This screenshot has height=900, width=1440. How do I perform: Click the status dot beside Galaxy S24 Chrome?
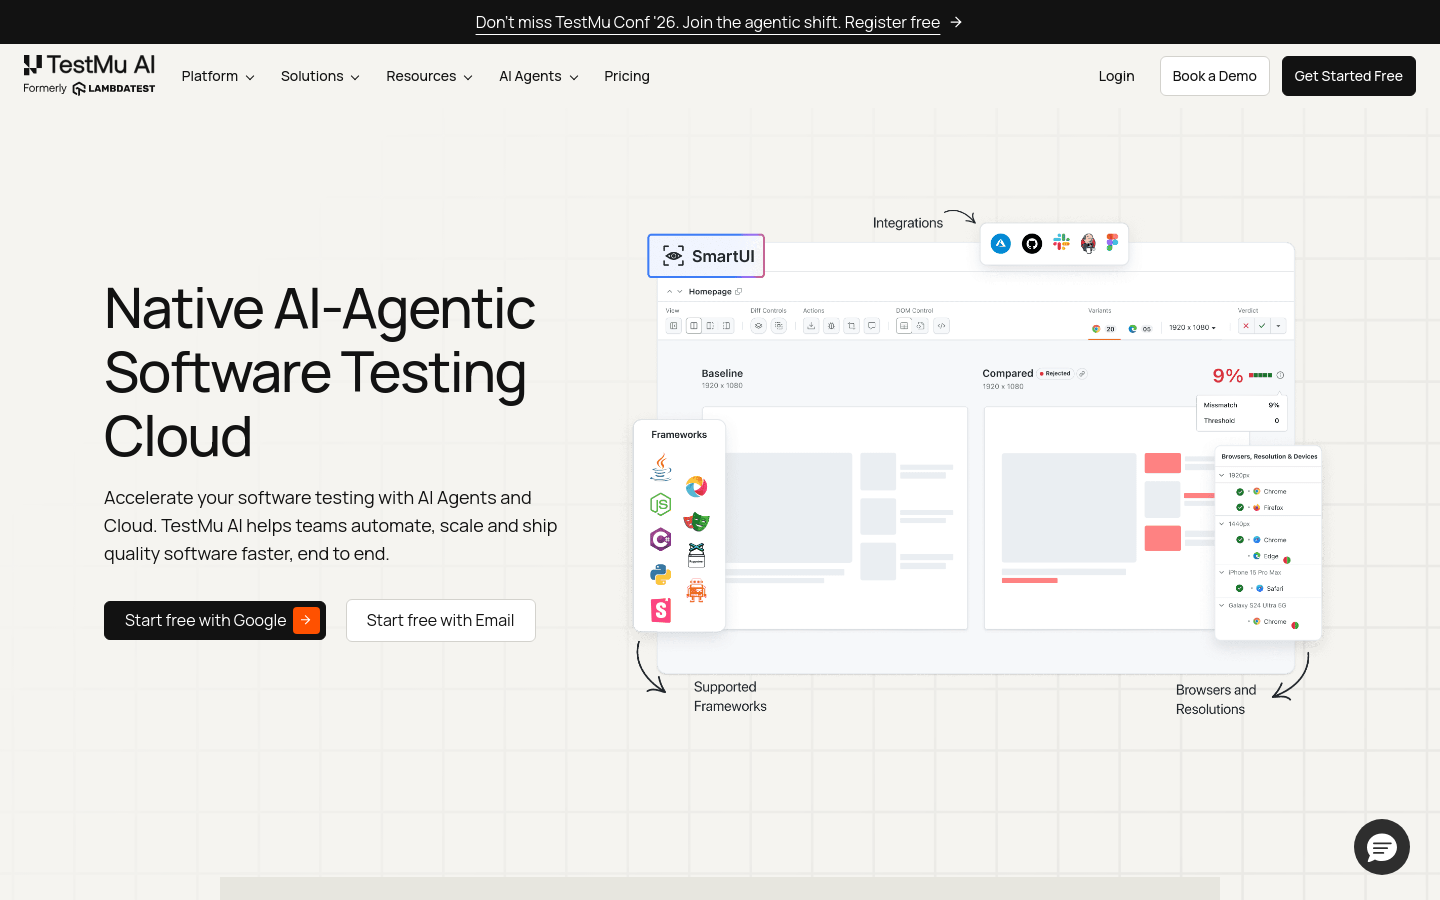[x=1295, y=625]
